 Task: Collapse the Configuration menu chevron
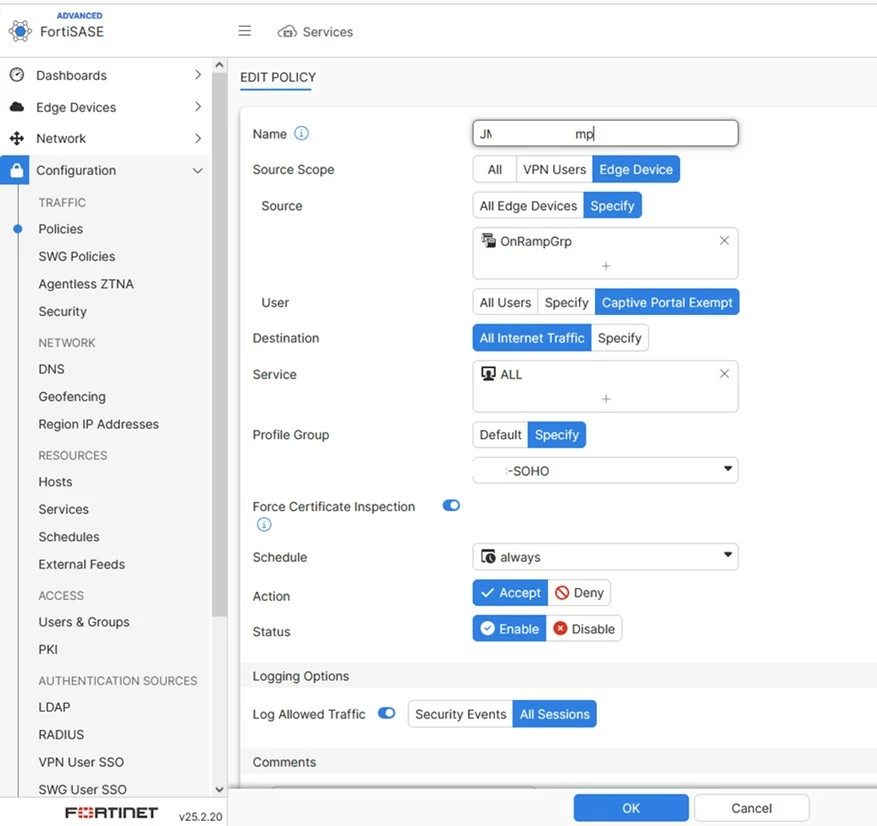(197, 171)
